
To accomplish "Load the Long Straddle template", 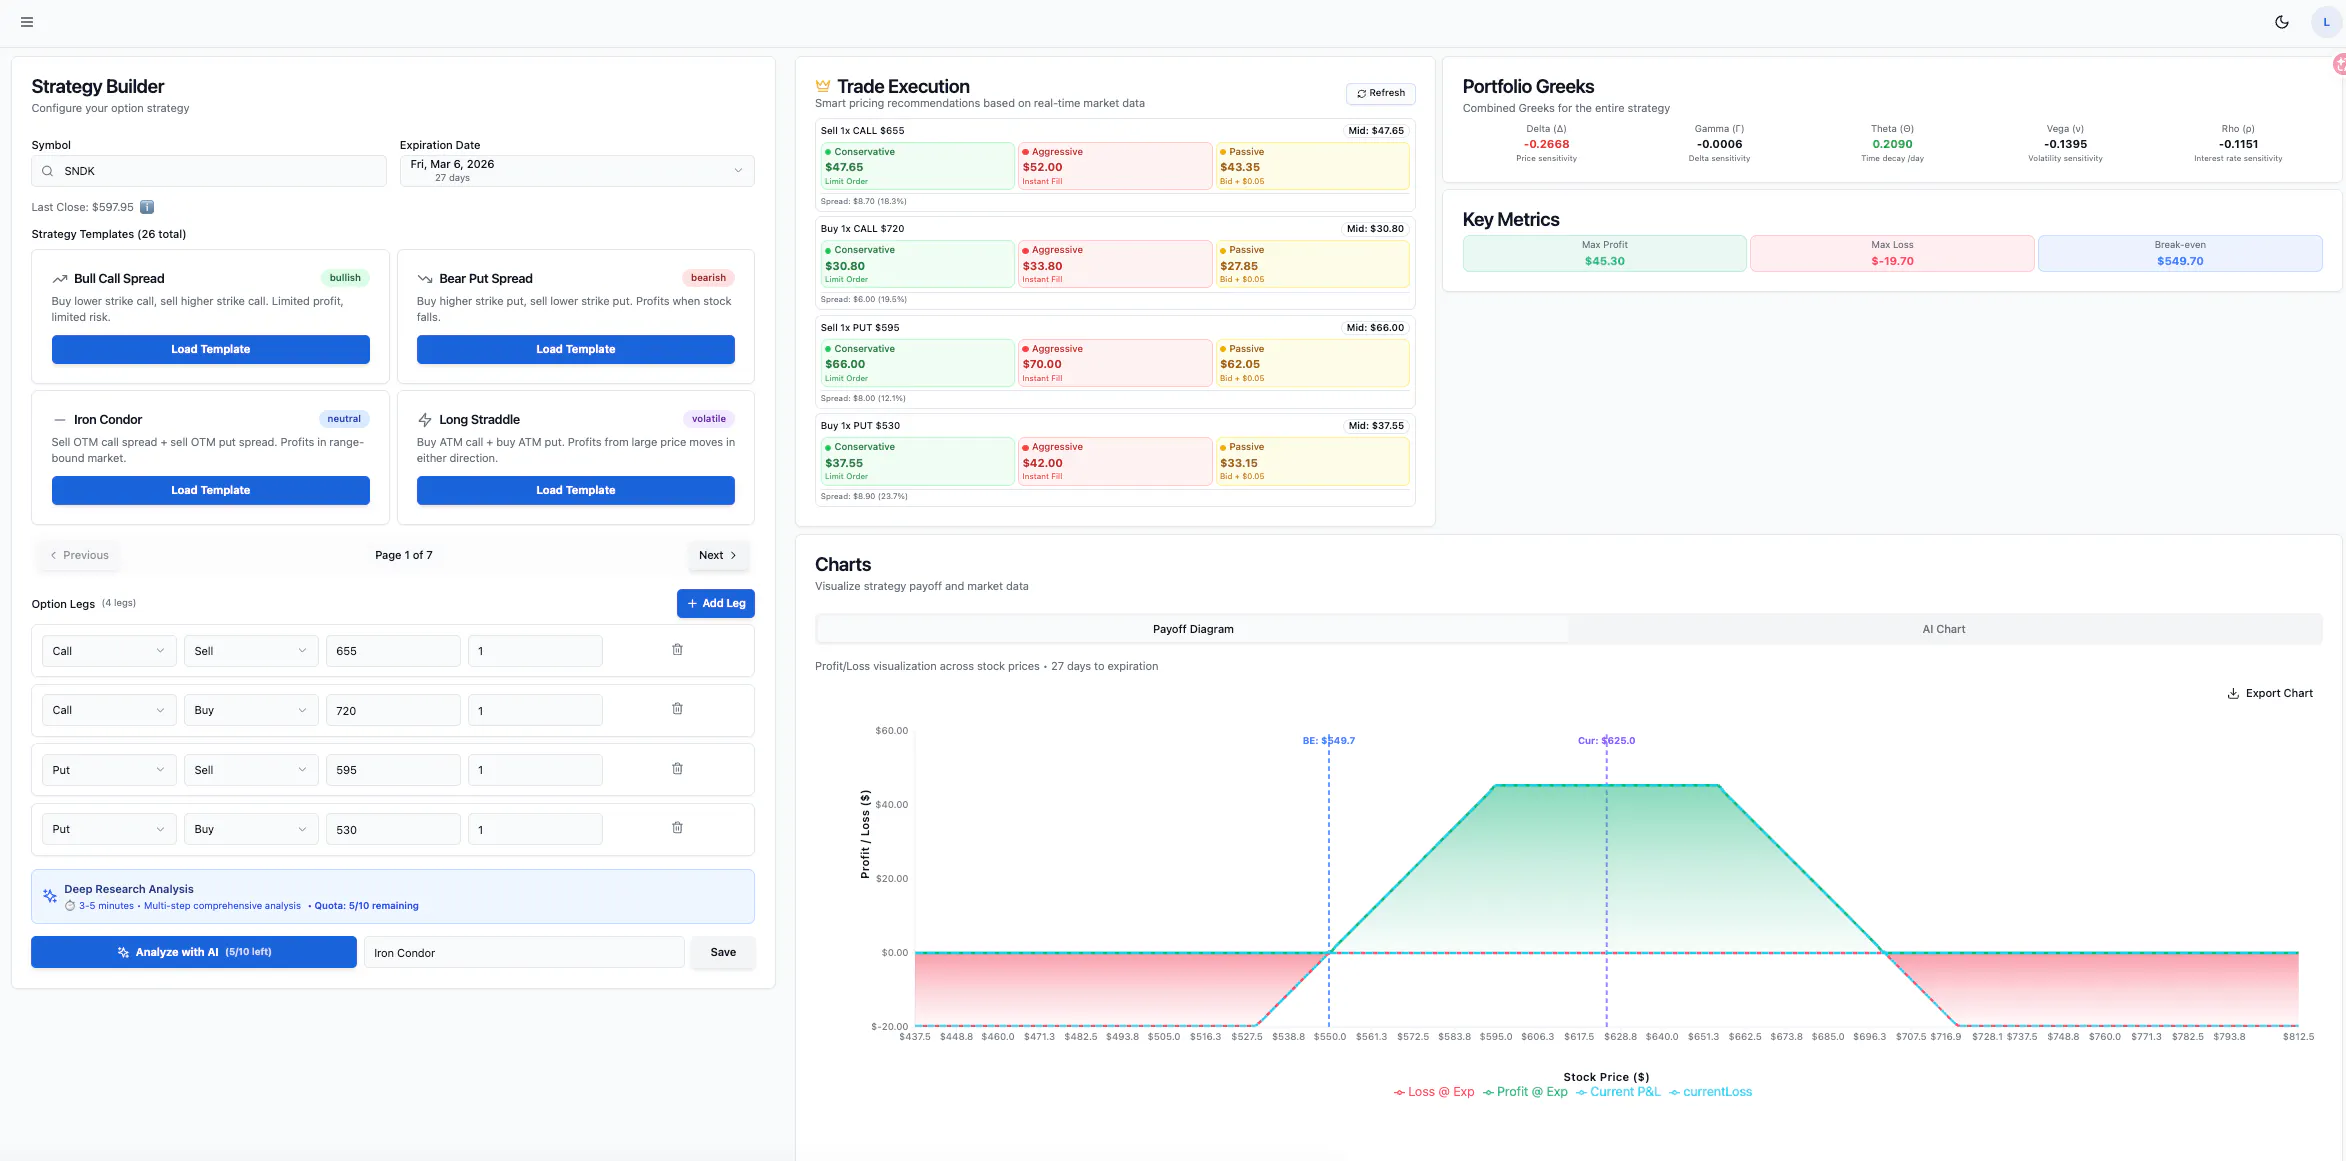I will pos(576,490).
